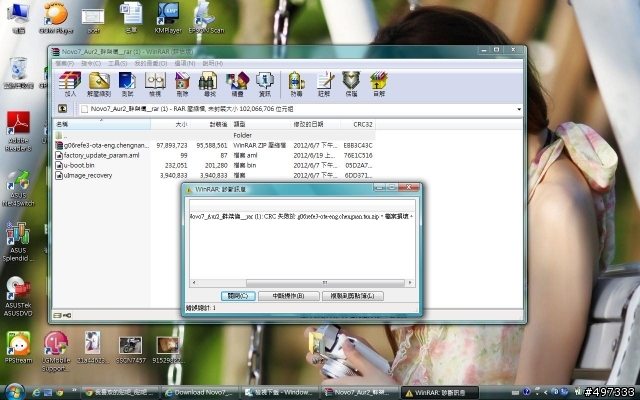Open the File (檔案) menu in WinRAR

click(64, 64)
